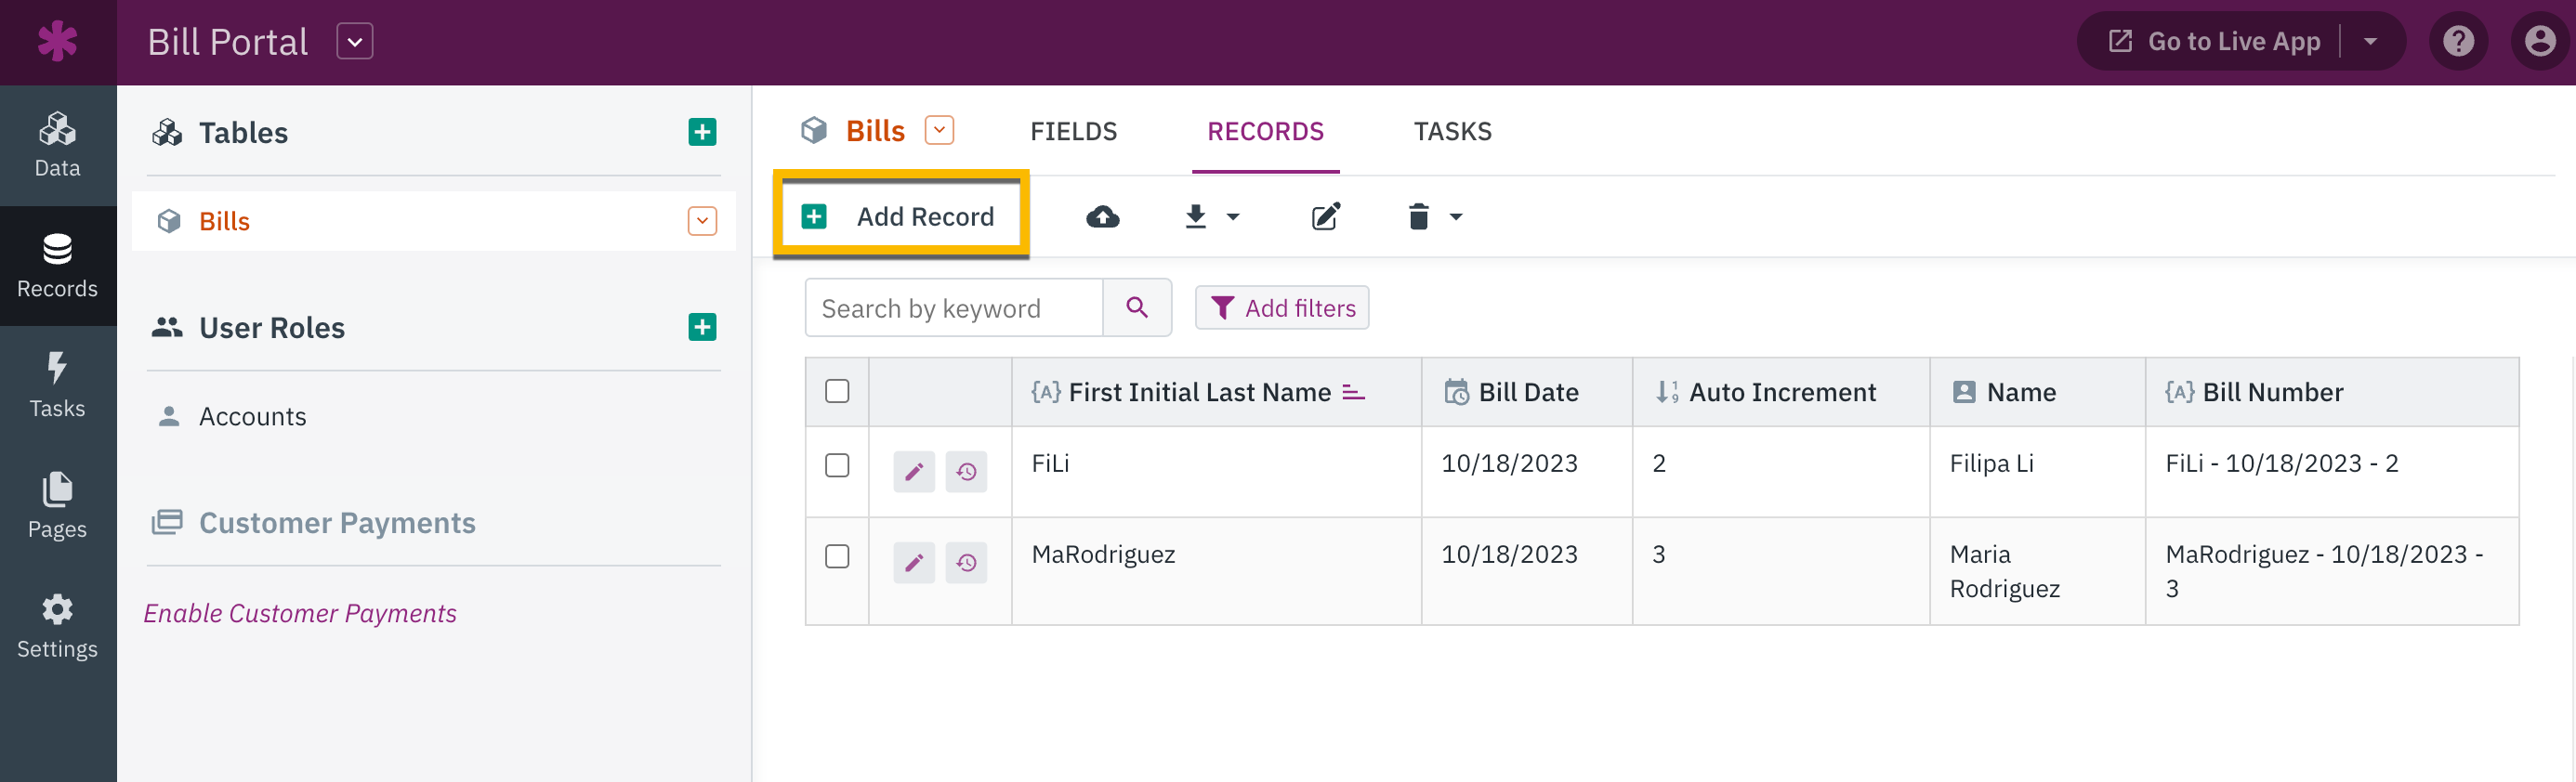Expand the Bill Portal app dropdown

(354, 42)
